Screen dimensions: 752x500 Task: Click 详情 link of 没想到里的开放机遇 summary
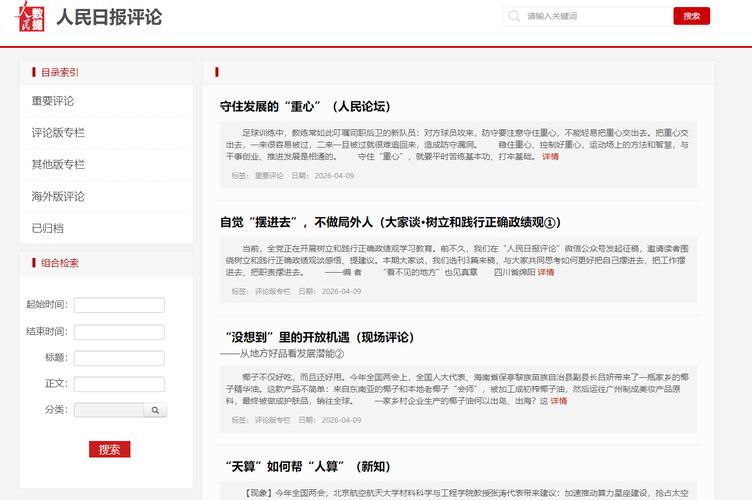tap(558, 401)
